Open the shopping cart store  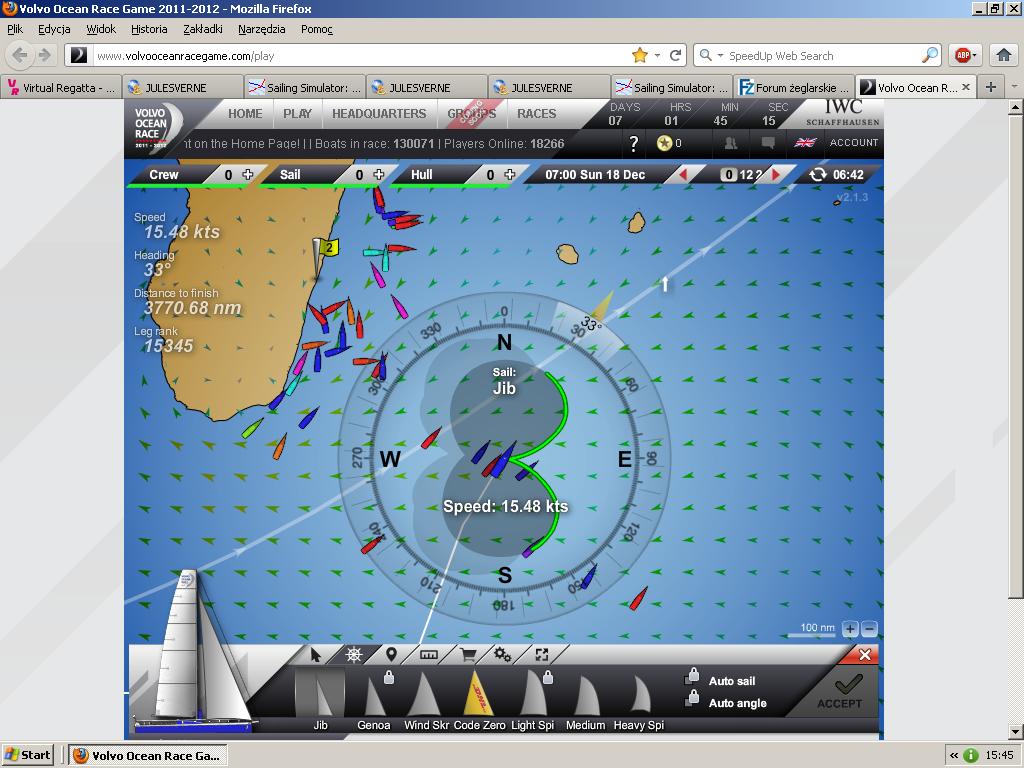point(467,655)
